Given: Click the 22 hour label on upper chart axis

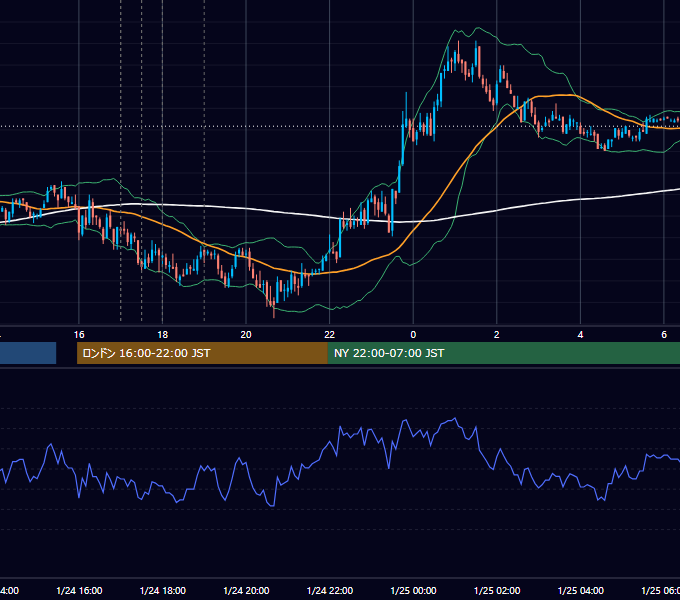Looking at the screenshot, I should point(330,335).
